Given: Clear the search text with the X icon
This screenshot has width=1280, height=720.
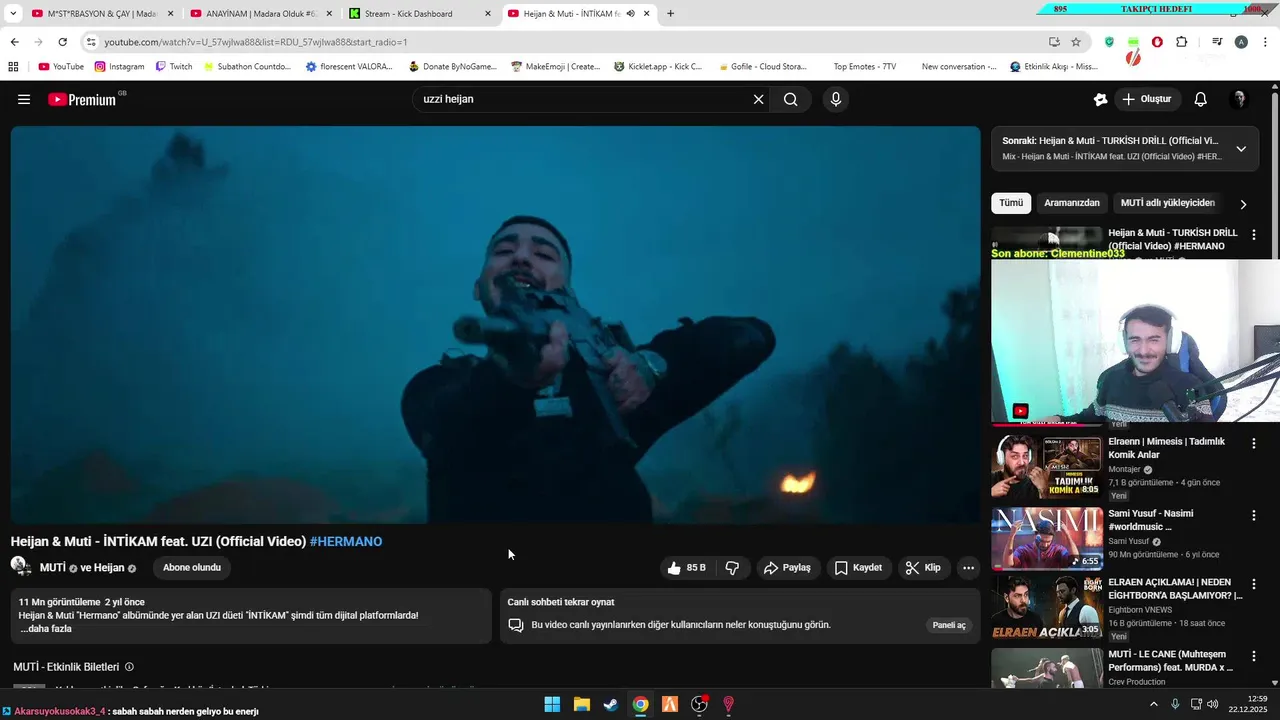Looking at the screenshot, I should (758, 99).
